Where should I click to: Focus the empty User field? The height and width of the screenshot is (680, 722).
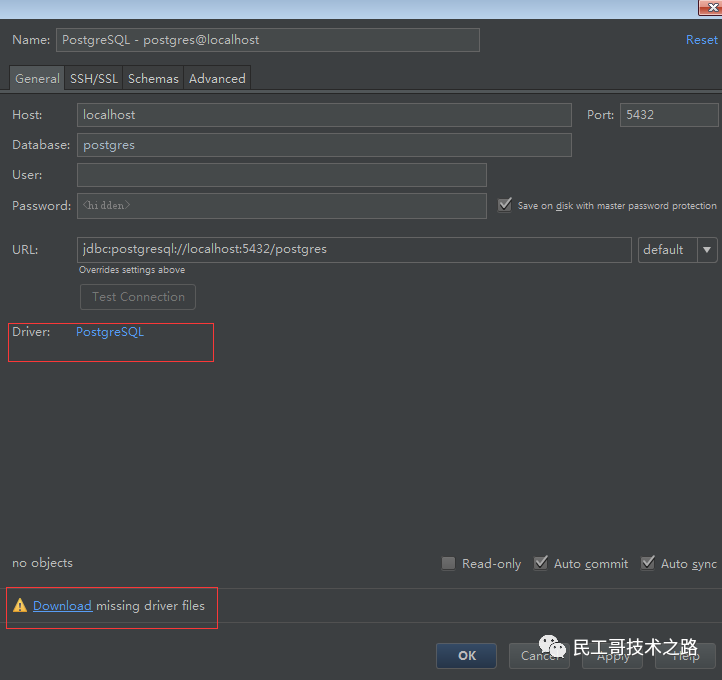click(282, 175)
